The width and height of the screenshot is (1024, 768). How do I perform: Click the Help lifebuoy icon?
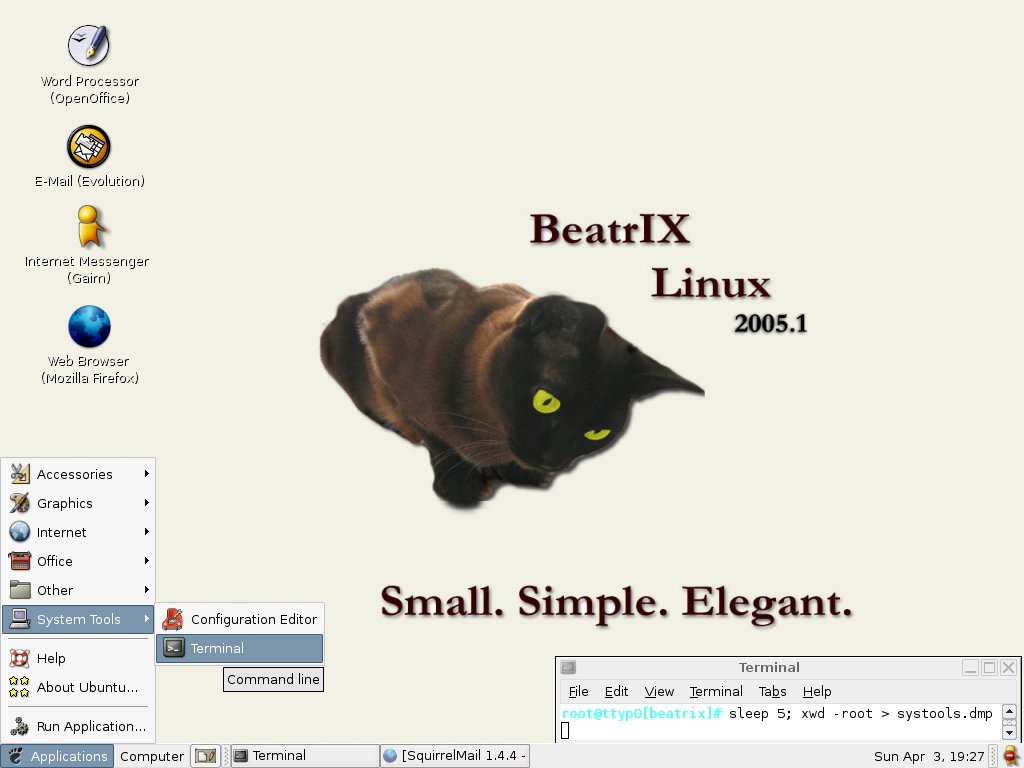click(20, 658)
